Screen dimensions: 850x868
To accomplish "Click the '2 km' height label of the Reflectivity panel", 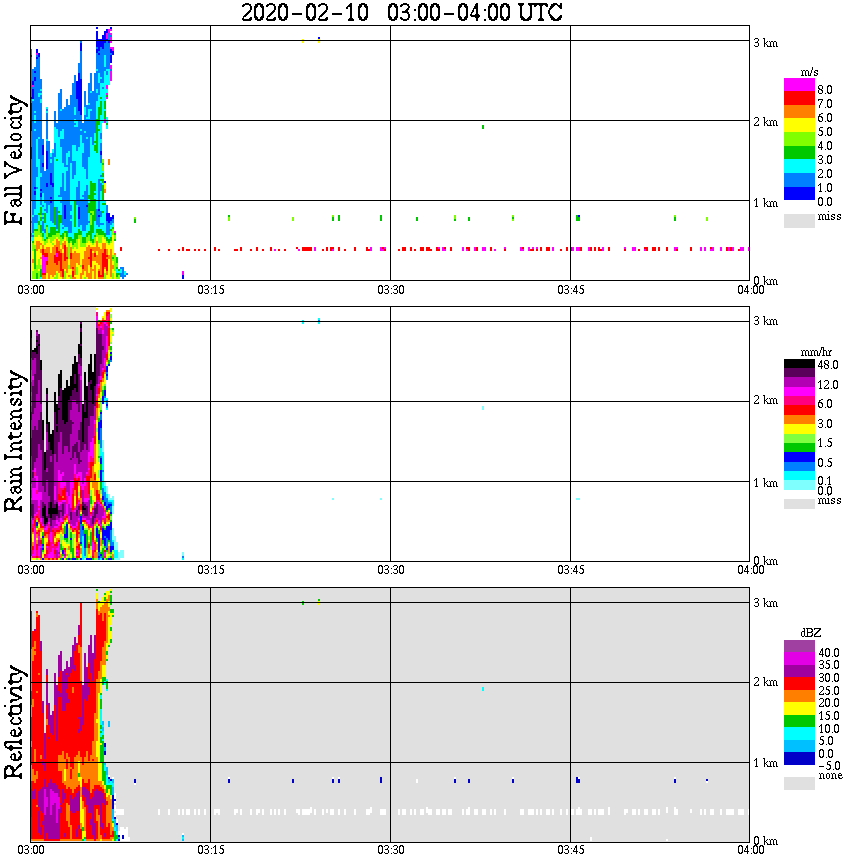I will coord(765,682).
